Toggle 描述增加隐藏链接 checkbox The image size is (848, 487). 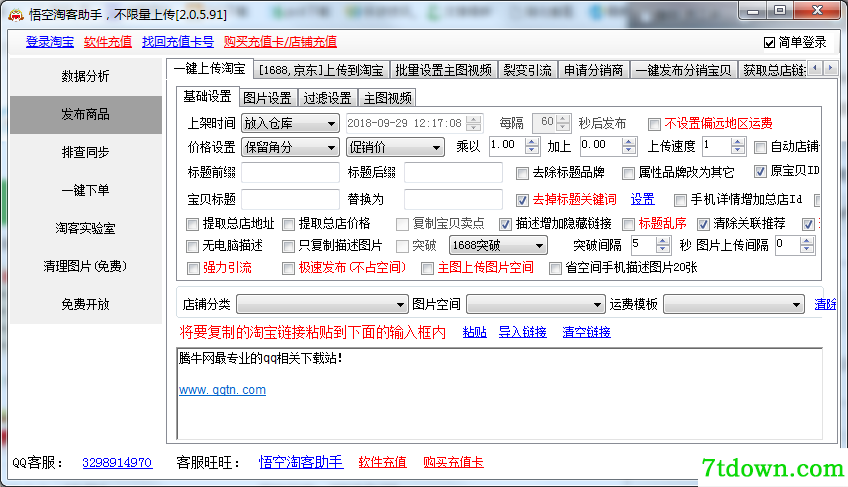click(505, 224)
